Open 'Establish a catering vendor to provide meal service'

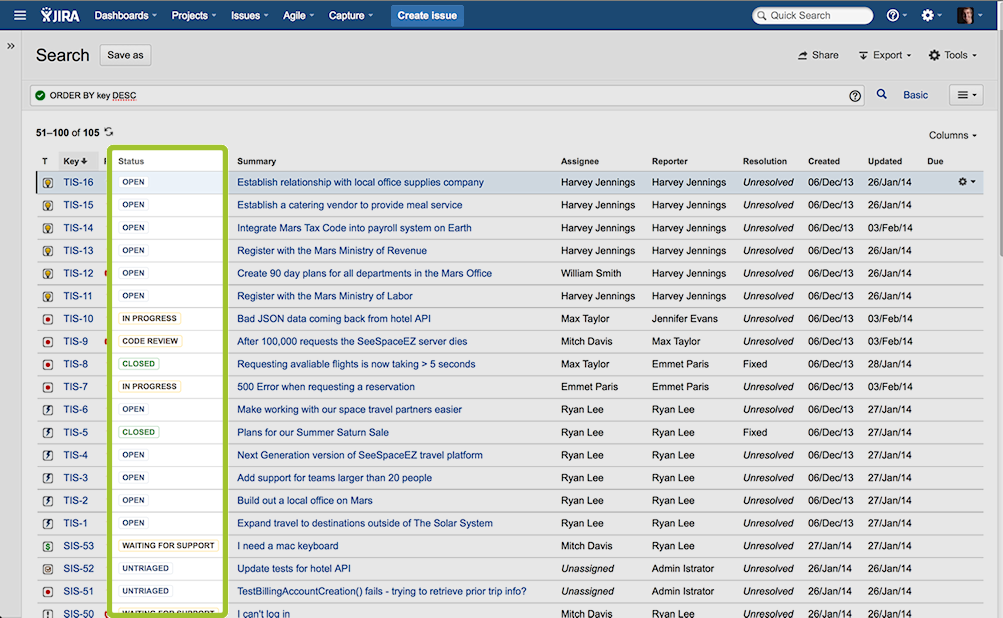pos(350,205)
